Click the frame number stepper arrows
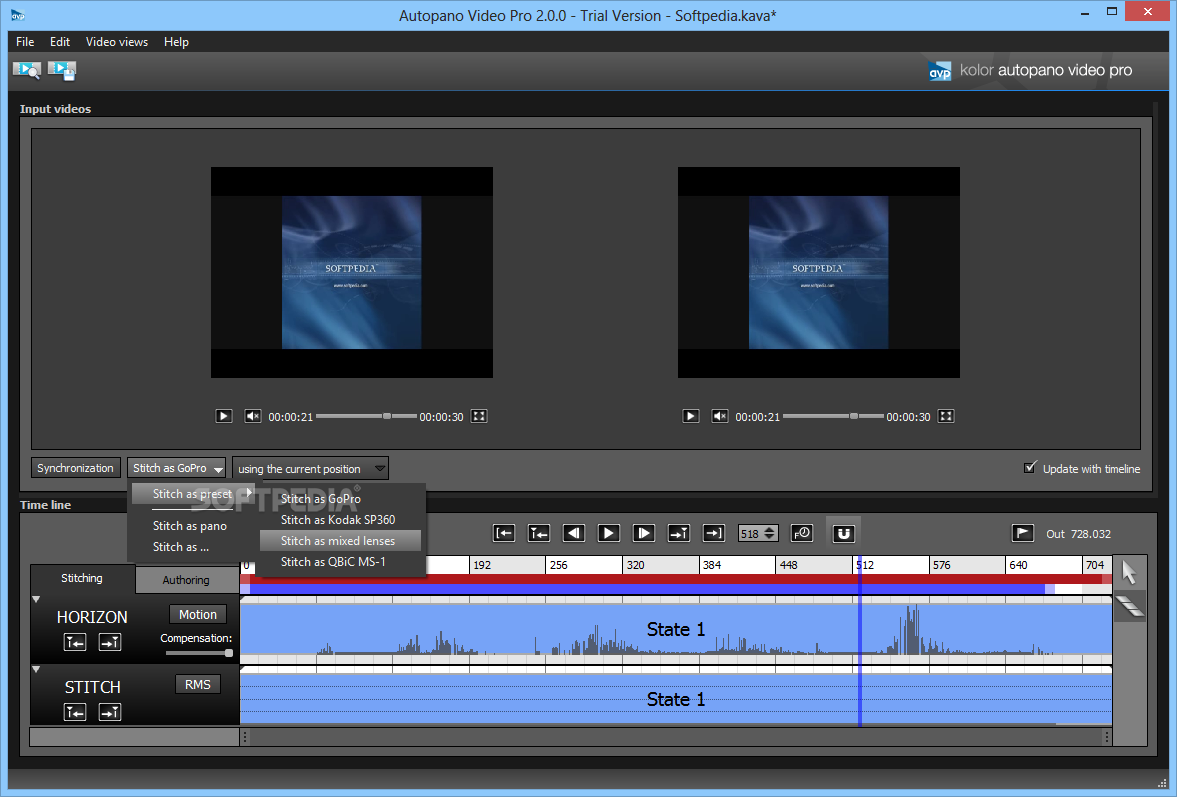The width and height of the screenshot is (1177, 797). tap(769, 534)
